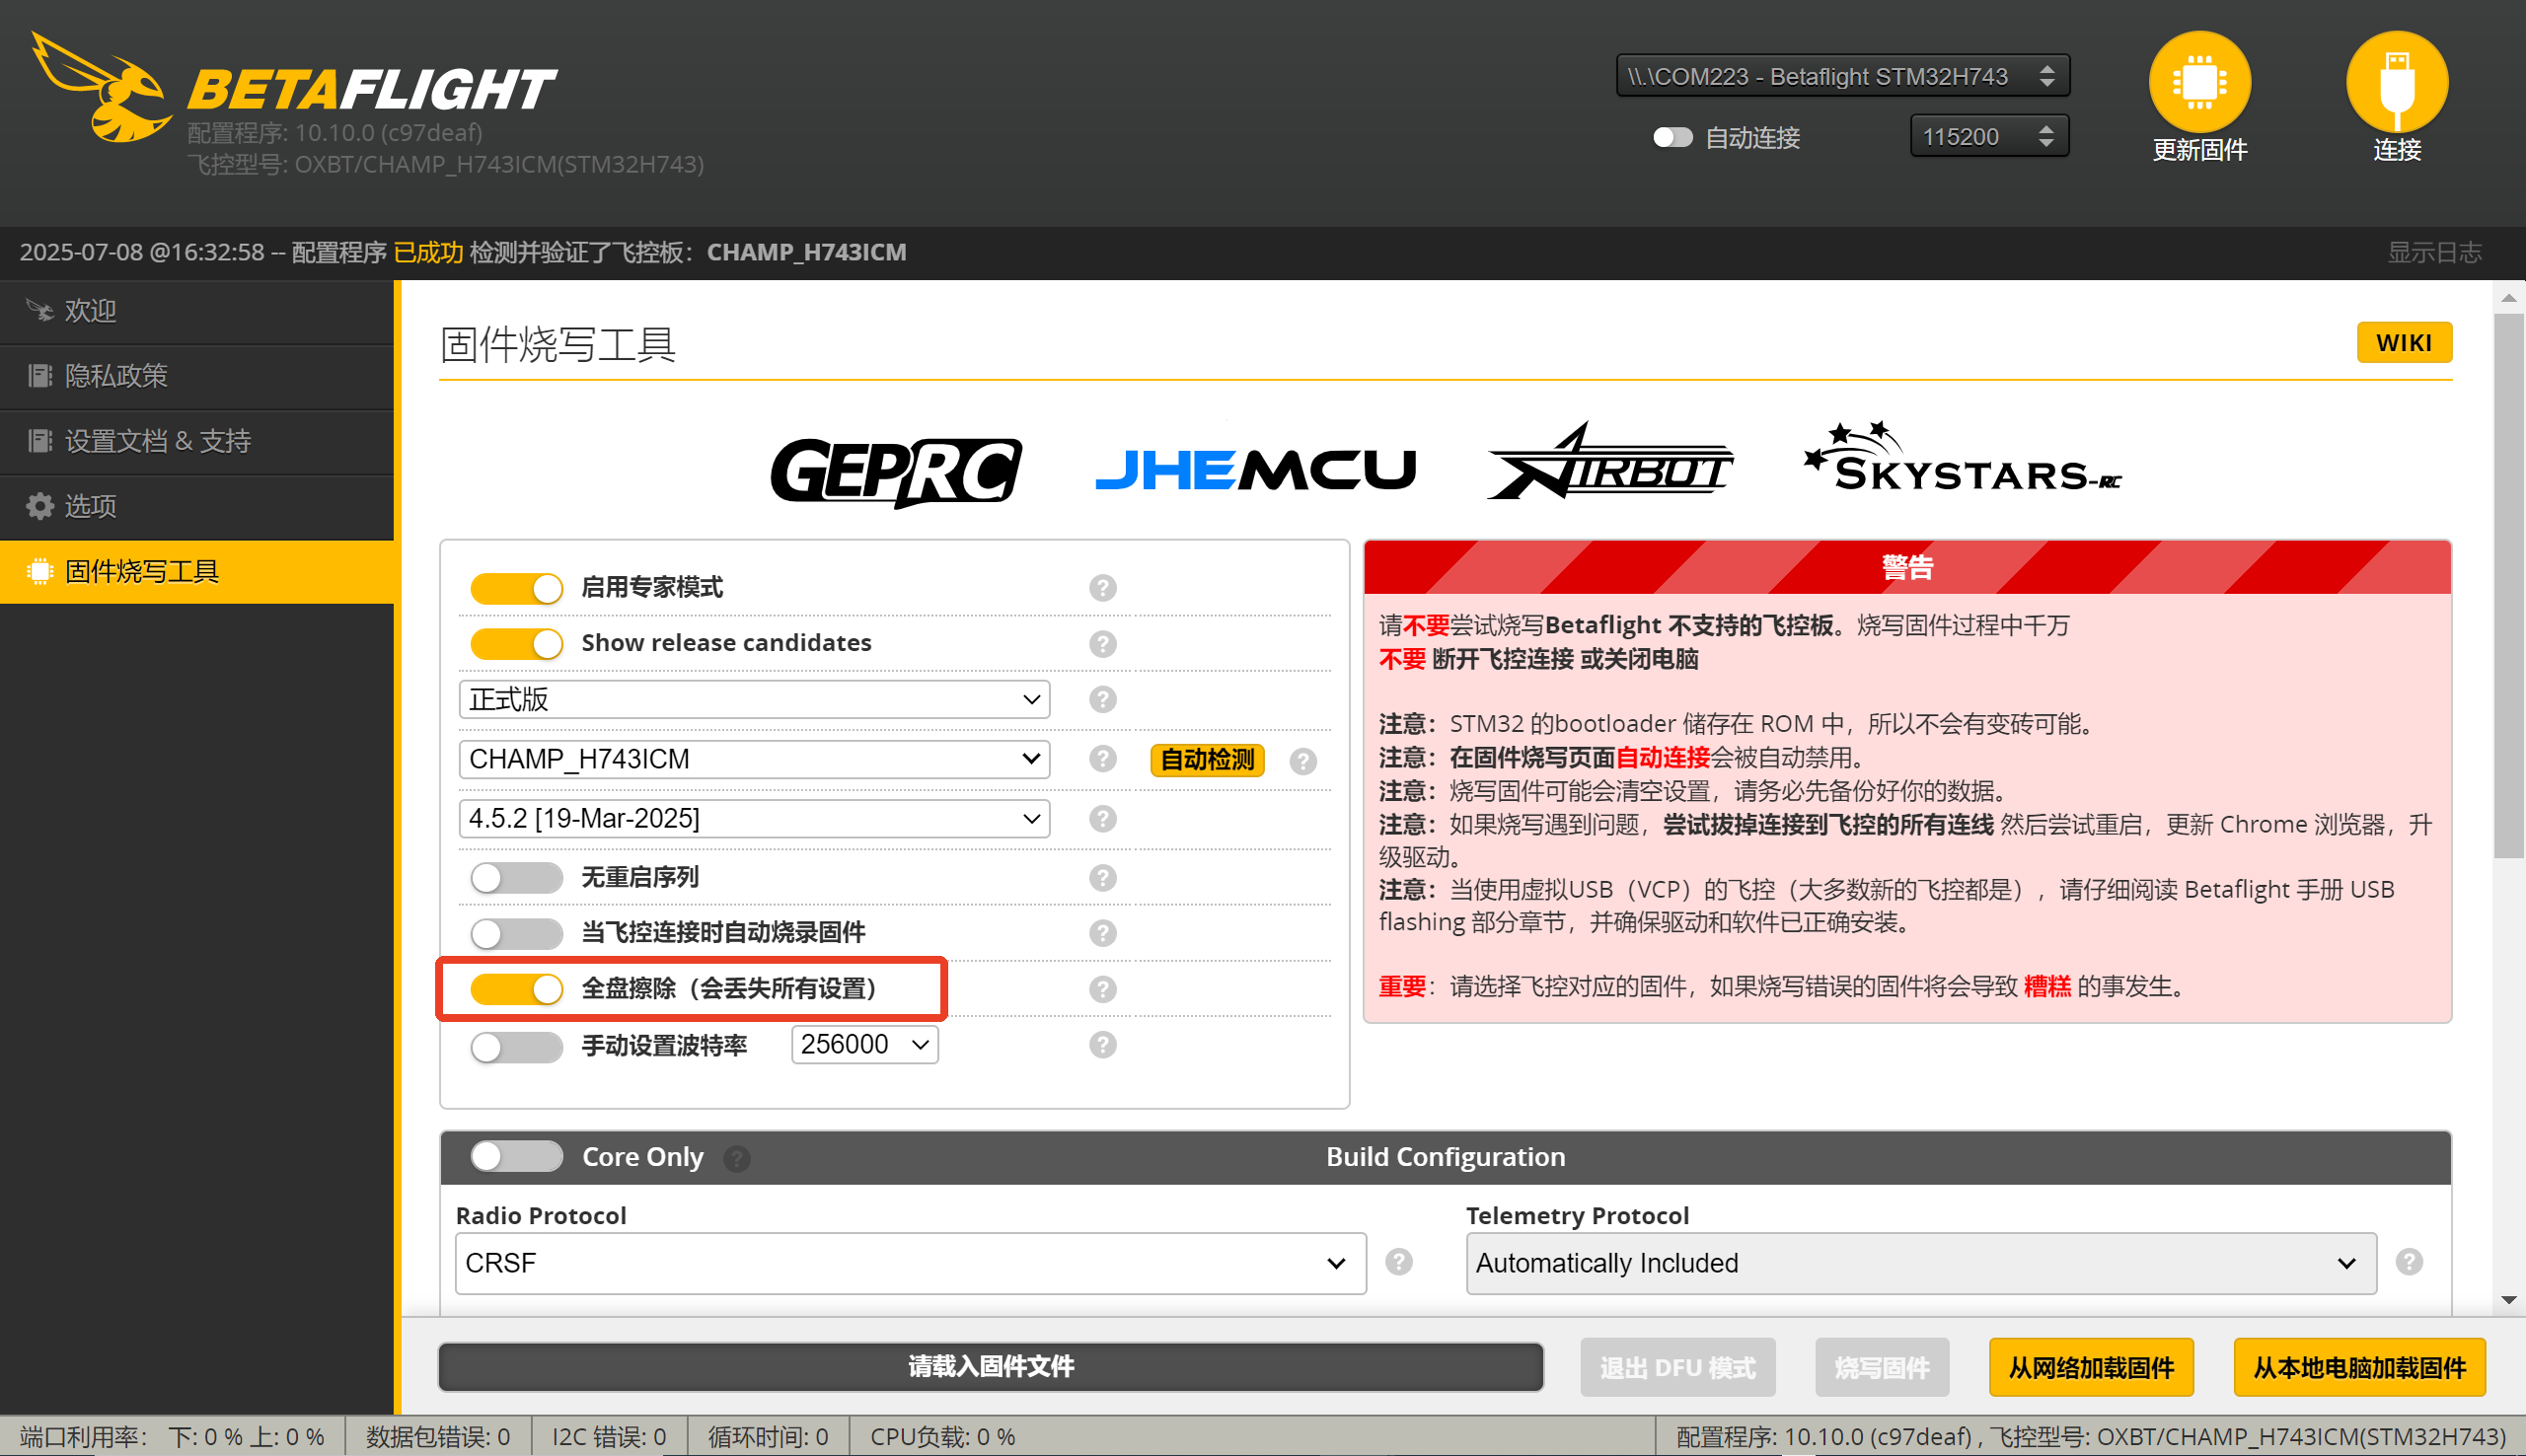Click help icon beside expert mode toggle
The image size is (2526, 1456).
[x=1102, y=588]
